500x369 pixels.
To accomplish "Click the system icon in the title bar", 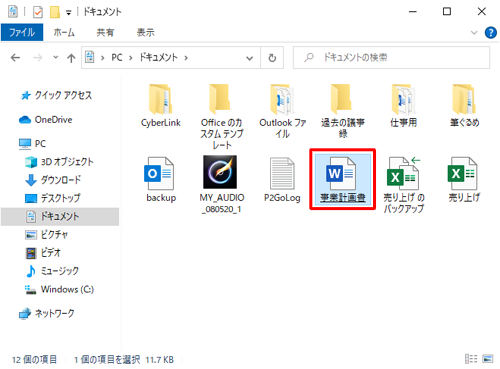I will pos(13,12).
